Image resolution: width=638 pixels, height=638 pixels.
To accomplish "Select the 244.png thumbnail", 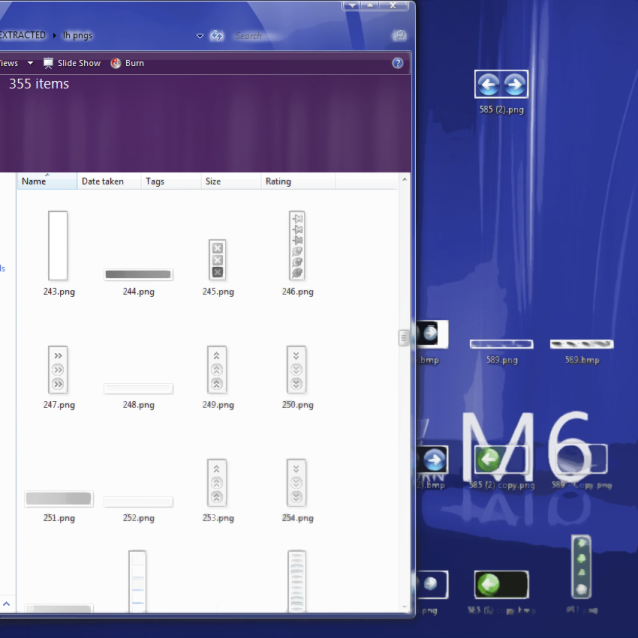I will click(138, 275).
